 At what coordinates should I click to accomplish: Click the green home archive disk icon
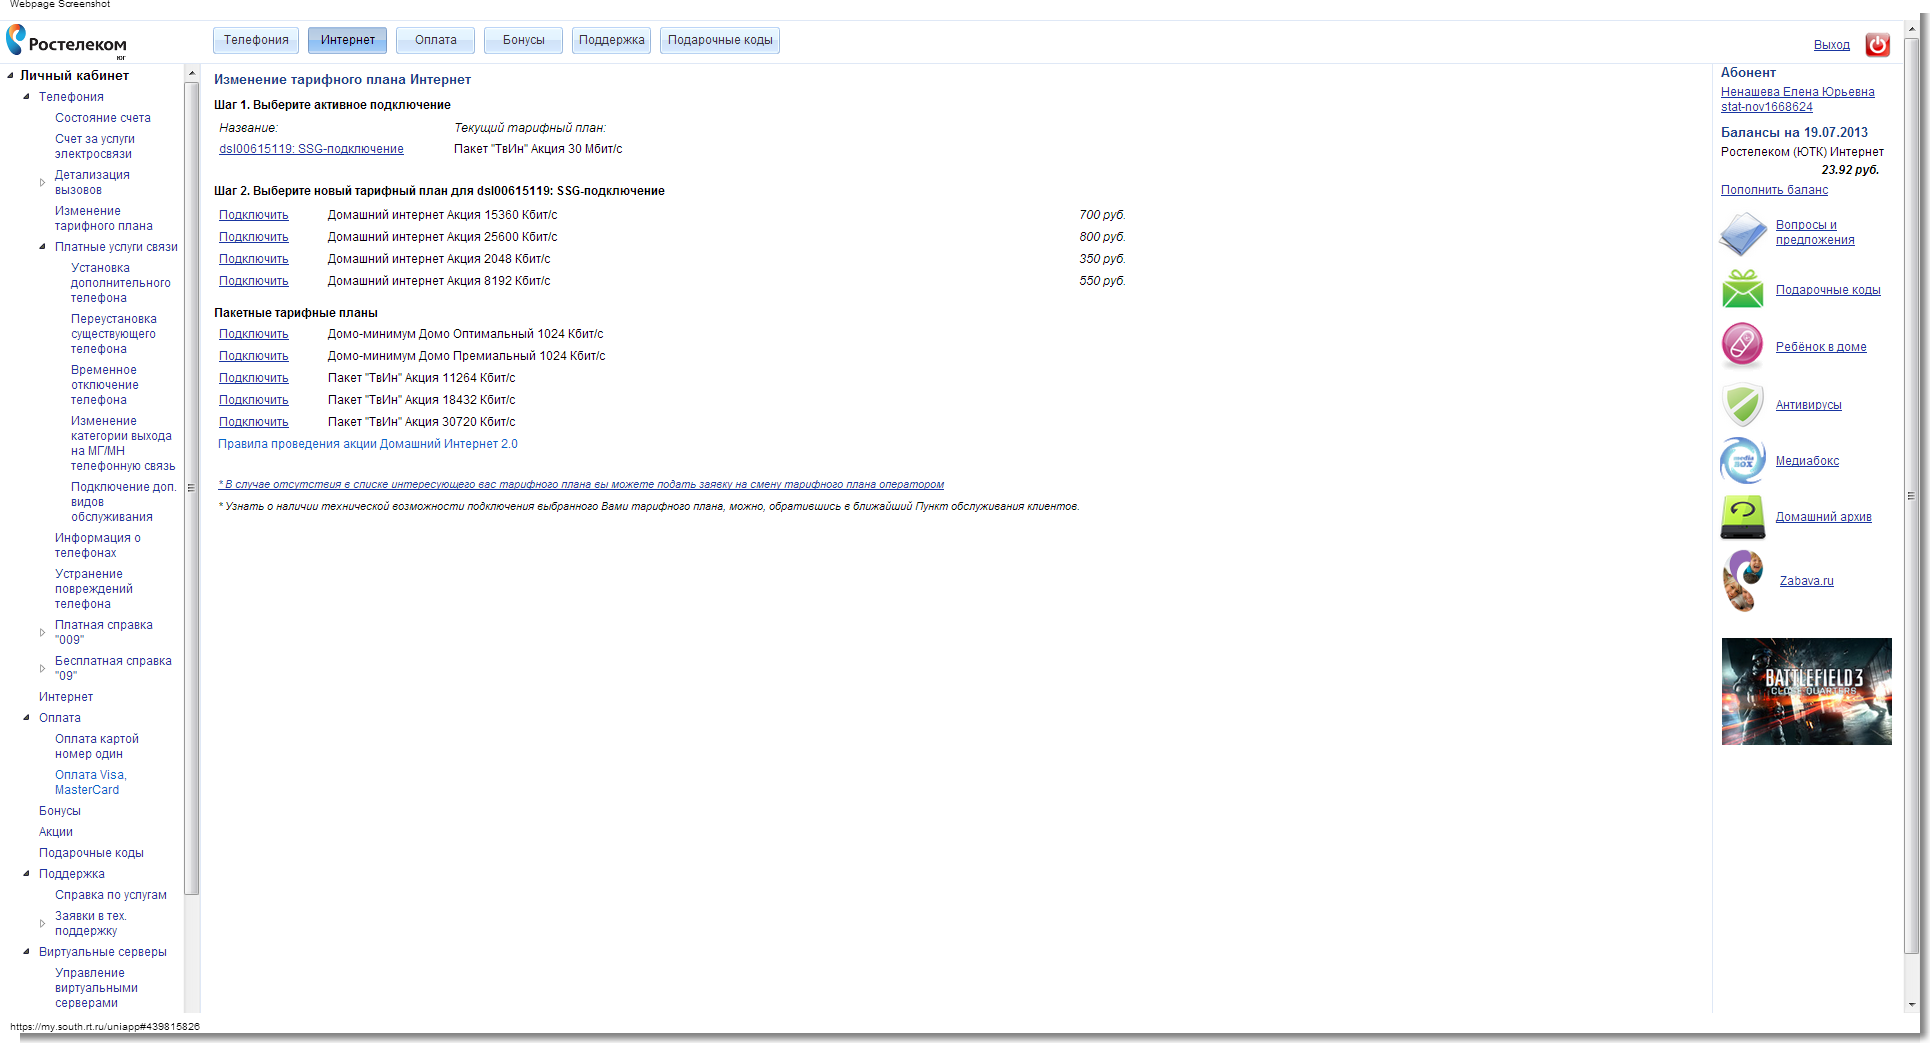pos(1742,517)
